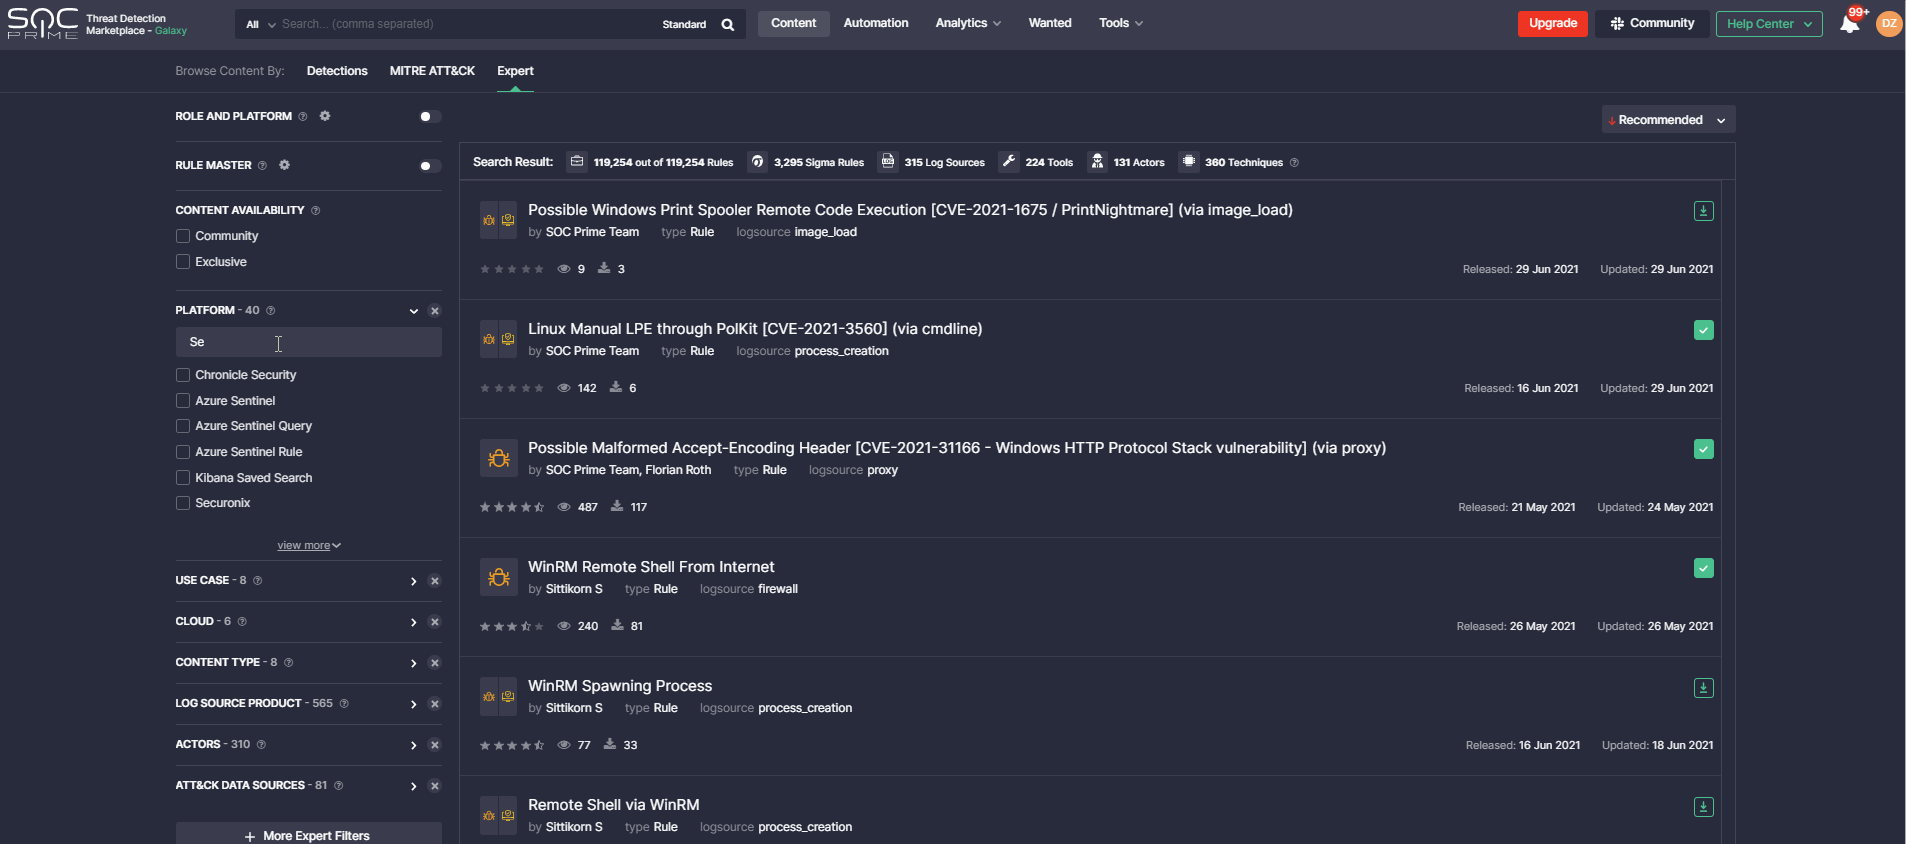
Task: Check Chronicle Security platform
Action: [183, 375]
